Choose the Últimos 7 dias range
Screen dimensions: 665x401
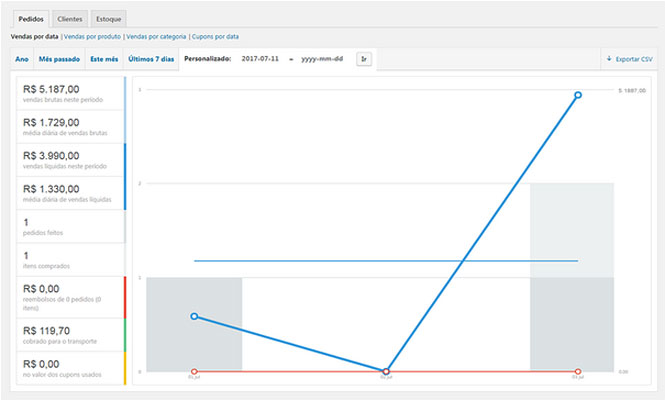coord(151,59)
